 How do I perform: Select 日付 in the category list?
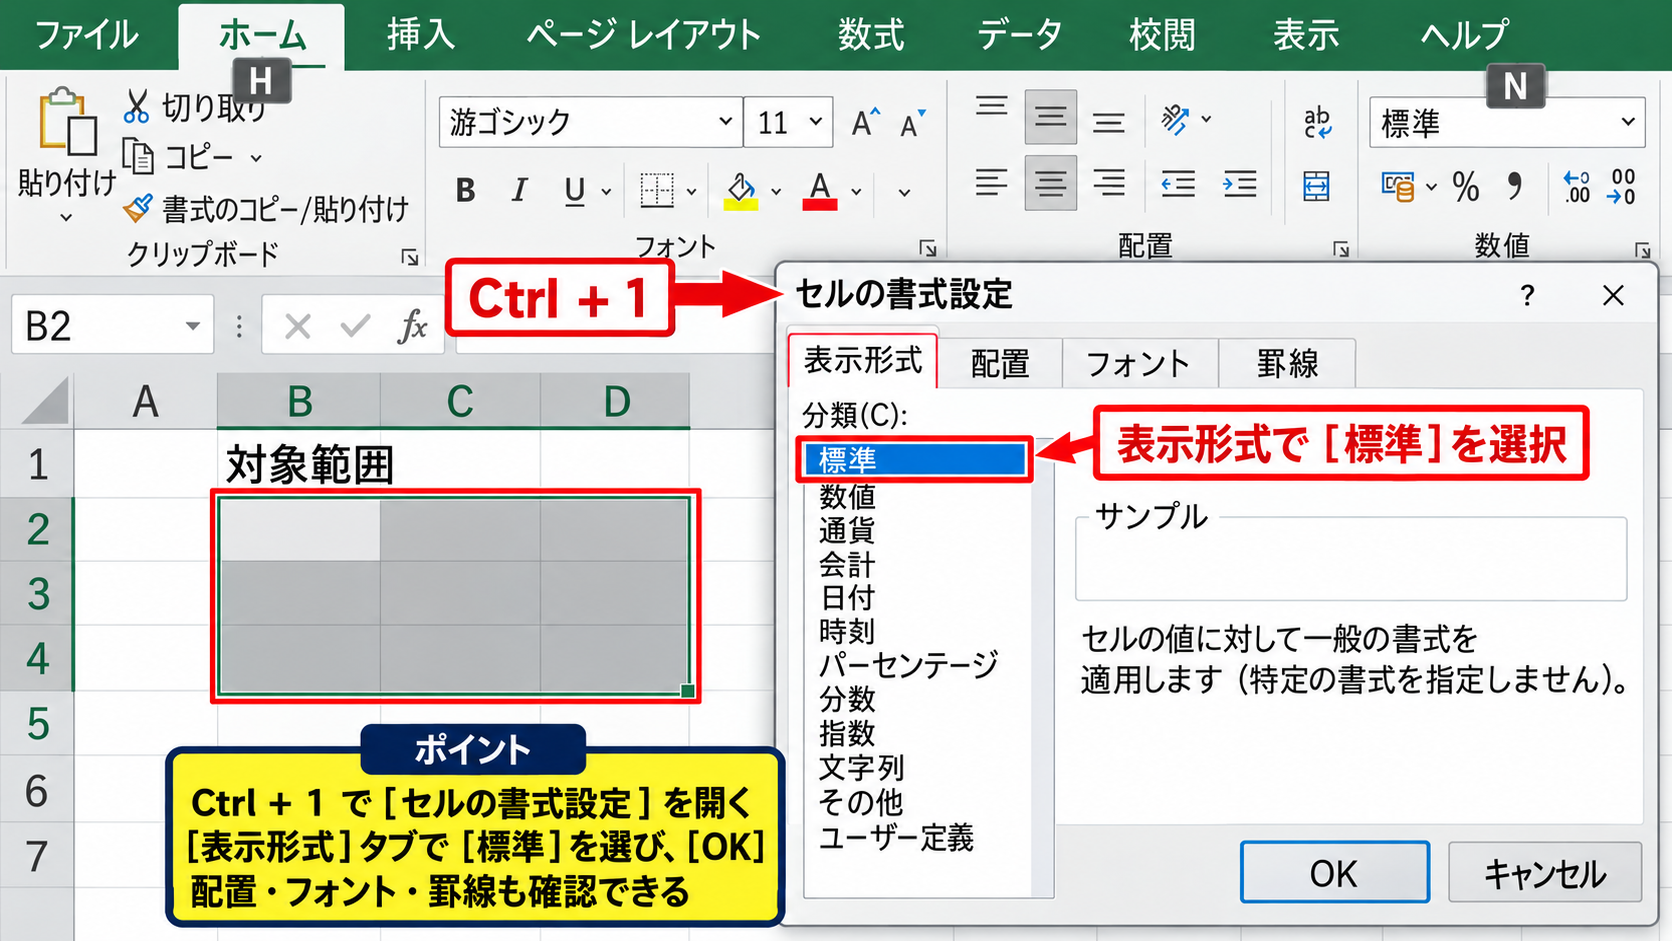pyautogui.click(x=847, y=598)
